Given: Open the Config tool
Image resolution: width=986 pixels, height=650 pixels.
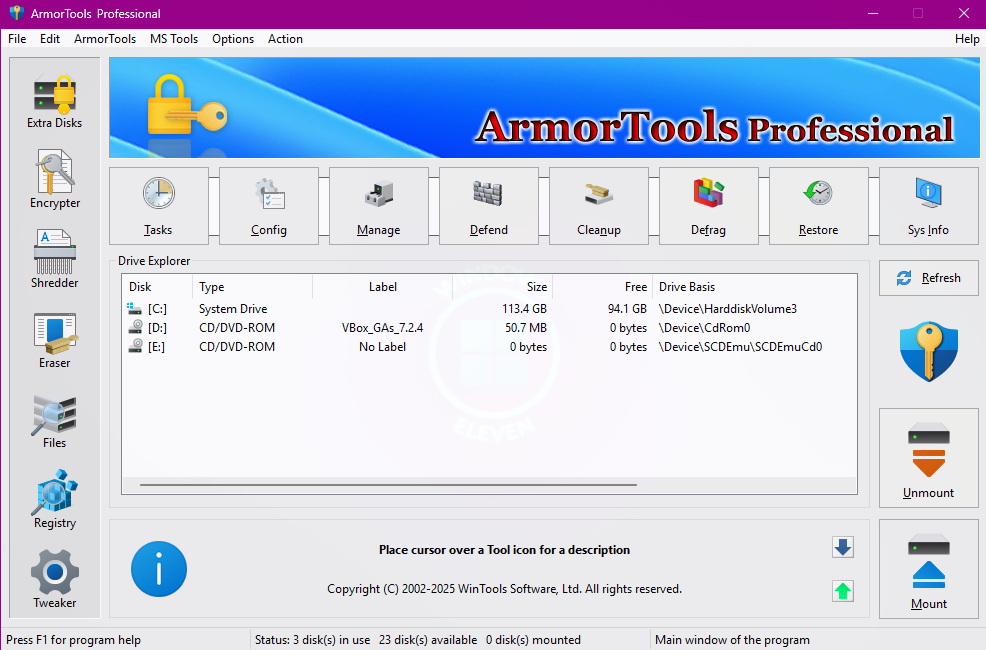Looking at the screenshot, I should pos(269,206).
